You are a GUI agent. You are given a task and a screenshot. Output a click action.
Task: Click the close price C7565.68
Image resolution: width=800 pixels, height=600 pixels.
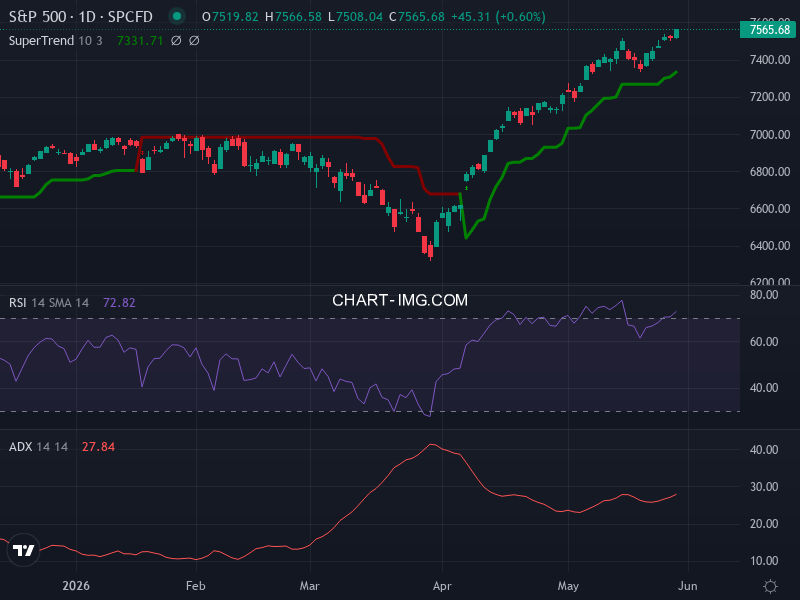tap(417, 17)
